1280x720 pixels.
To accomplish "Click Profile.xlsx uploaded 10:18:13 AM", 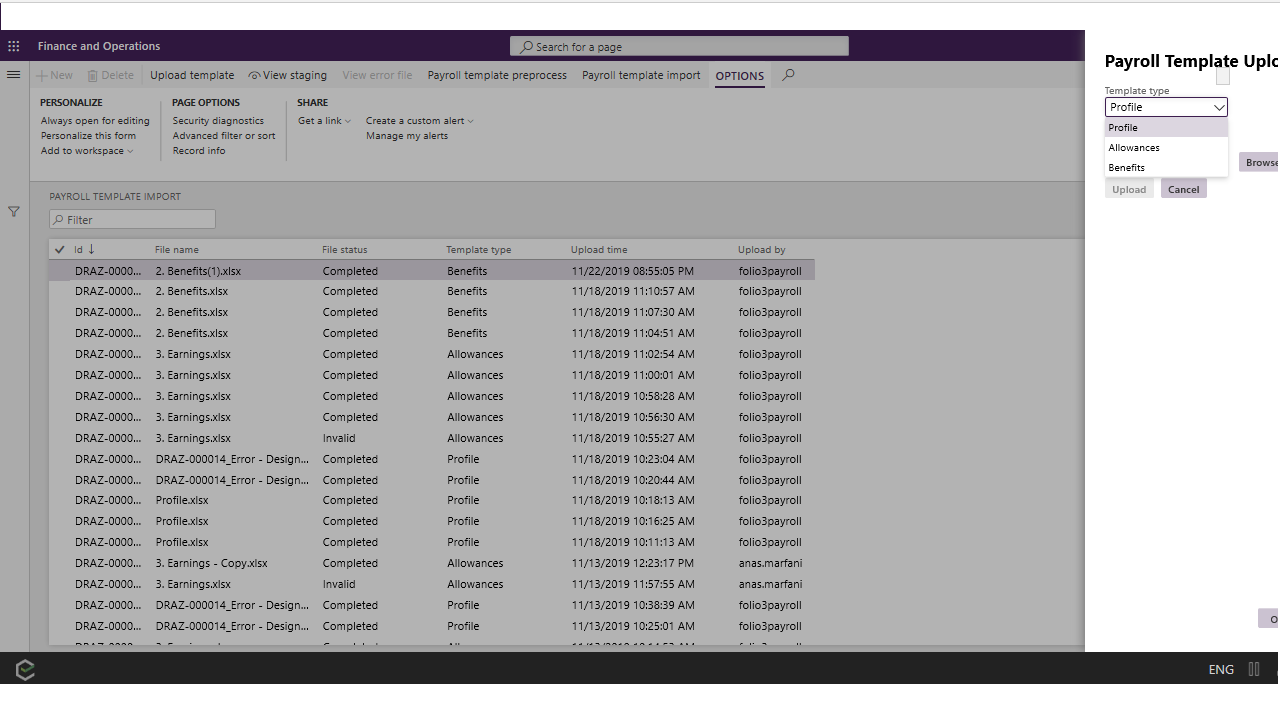I will click(x=182, y=500).
